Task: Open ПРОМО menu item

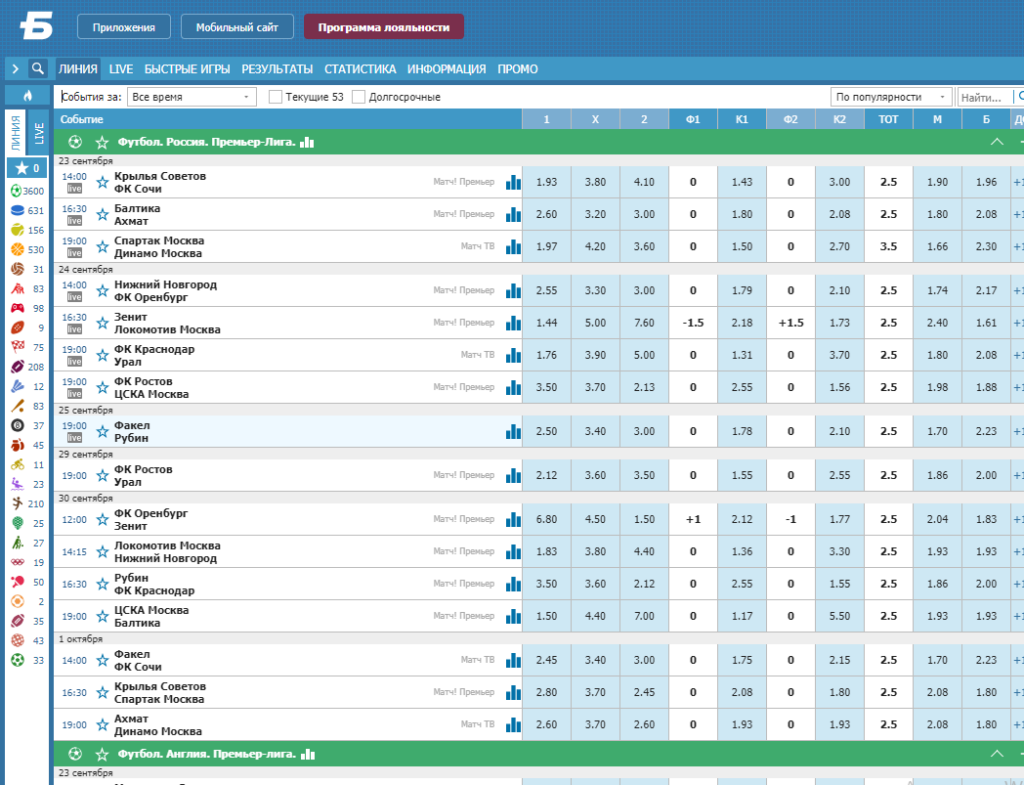Action: [x=518, y=69]
